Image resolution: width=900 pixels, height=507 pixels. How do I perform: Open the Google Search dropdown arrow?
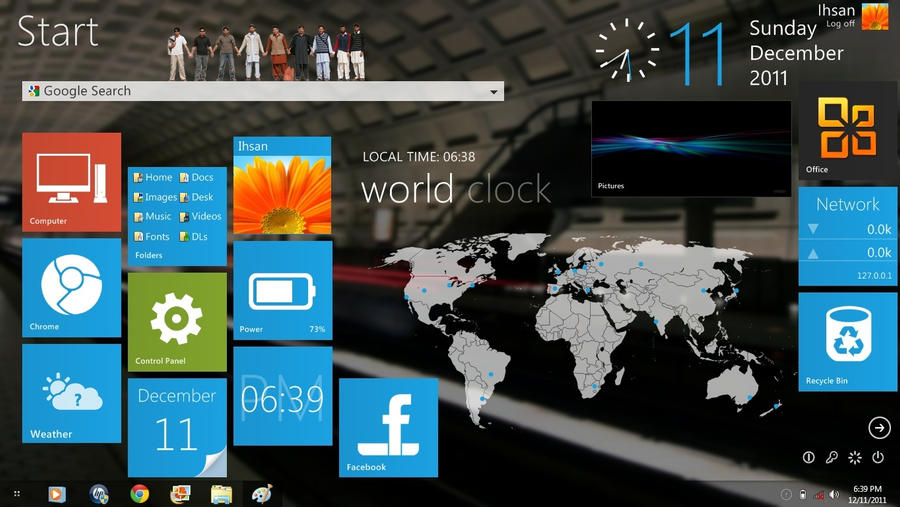[494, 92]
